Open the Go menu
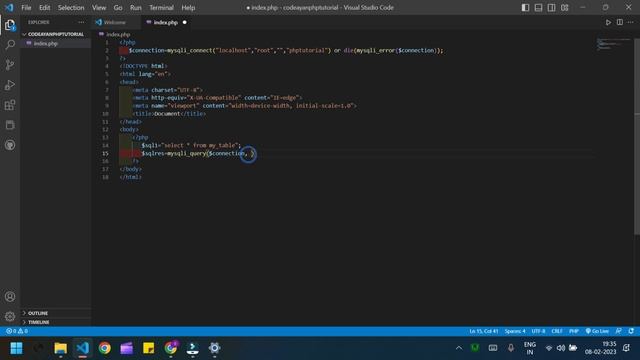Screen dimensions: 640x360 (x=118, y=8)
